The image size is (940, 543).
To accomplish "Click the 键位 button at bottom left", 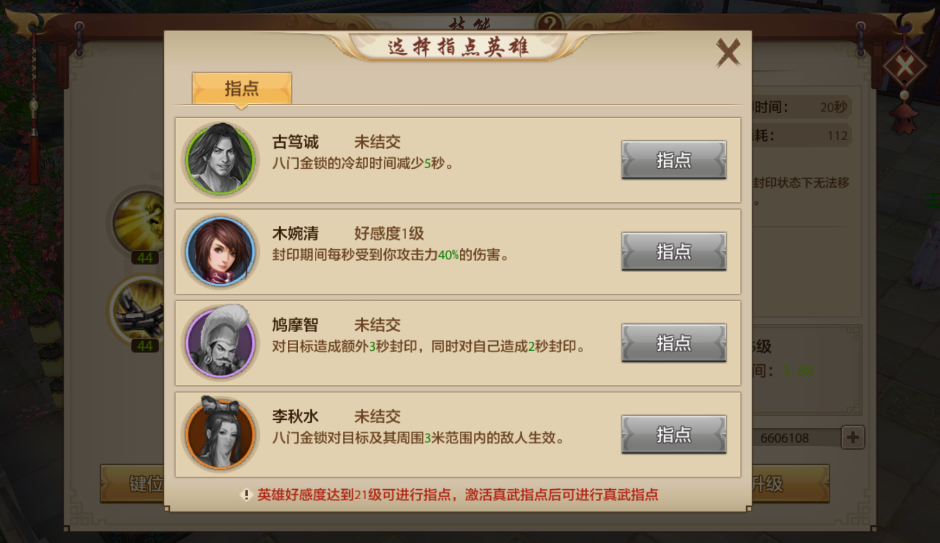I will (x=132, y=483).
